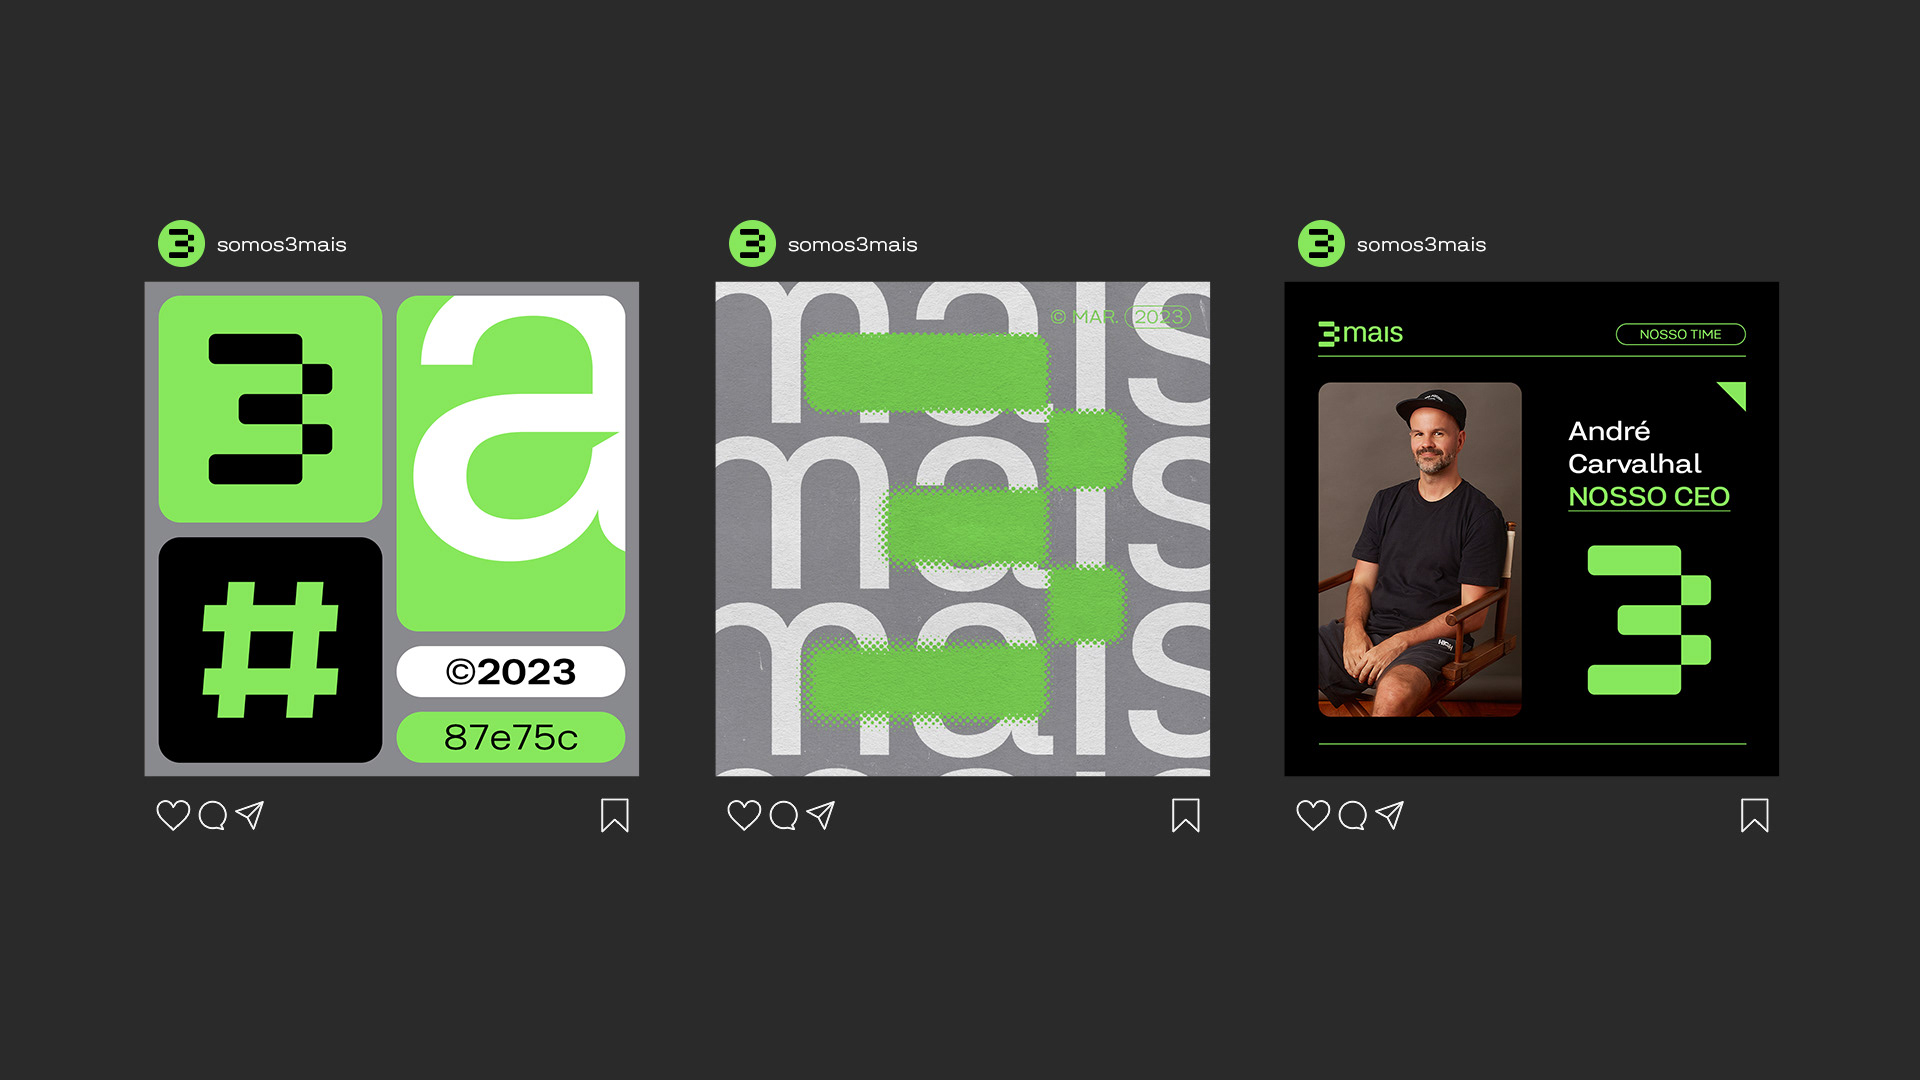This screenshot has height=1080, width=1920.
Task: Click André Carvalhal's portrait photo
Action: click(1420, 549)
